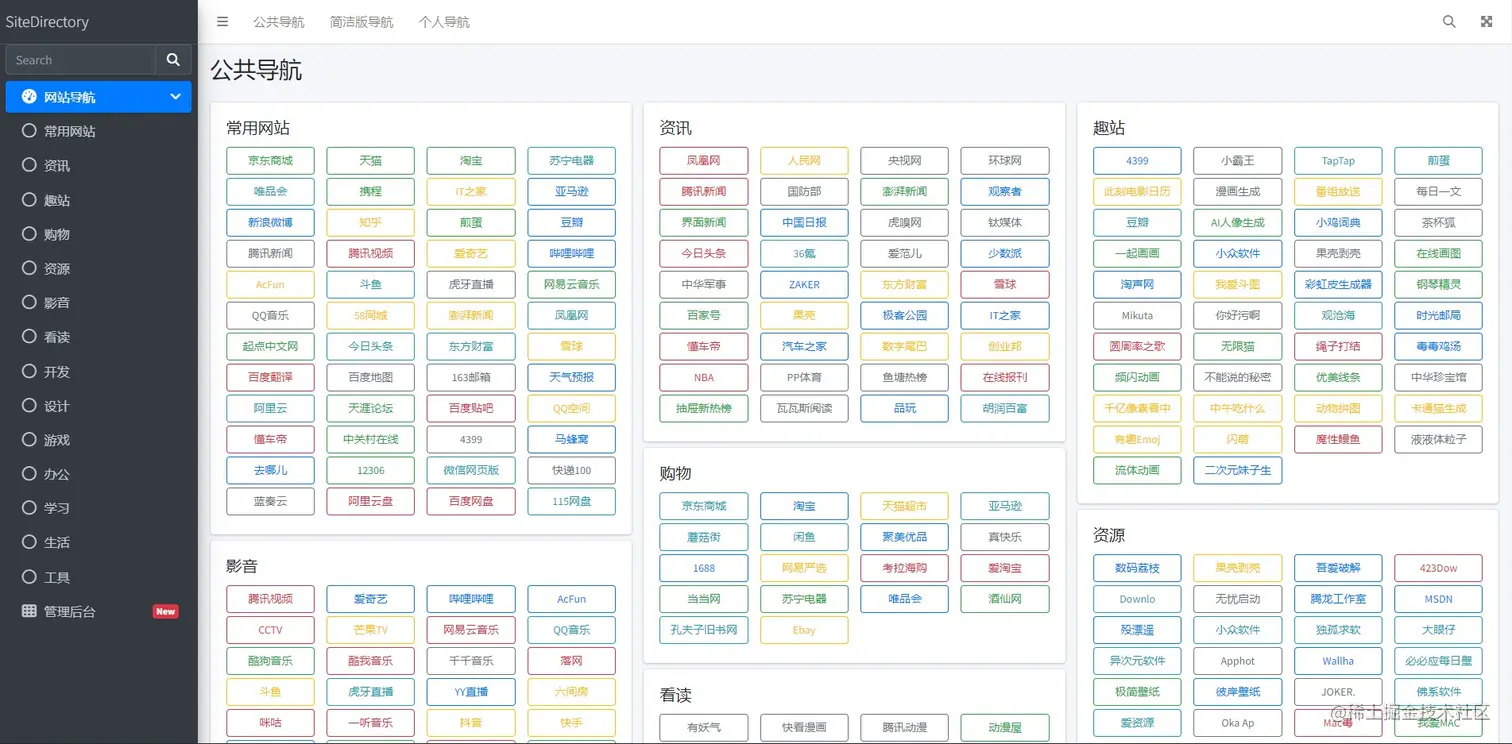
Task: Open the 孔夫子旧书网 button
Action: 704,630
